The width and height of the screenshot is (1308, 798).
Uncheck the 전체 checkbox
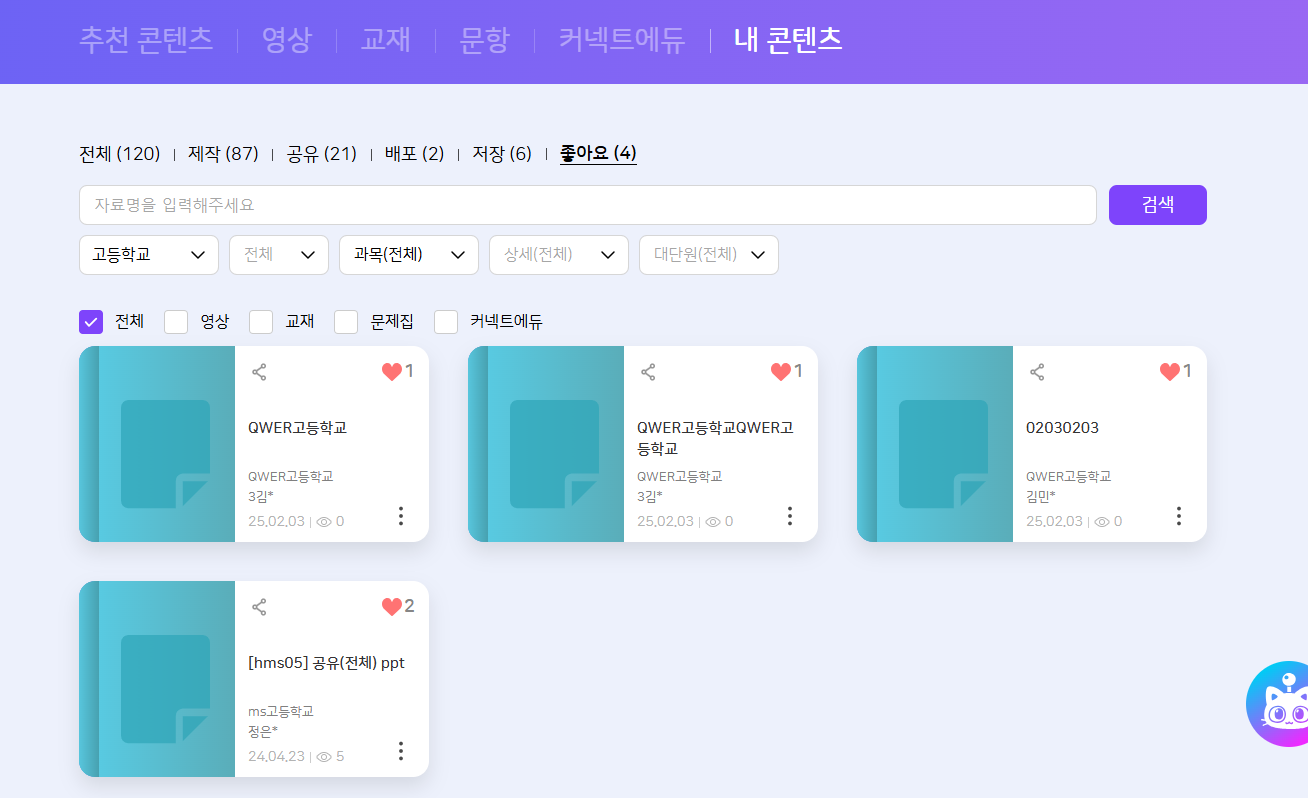[x=91, y=322]
